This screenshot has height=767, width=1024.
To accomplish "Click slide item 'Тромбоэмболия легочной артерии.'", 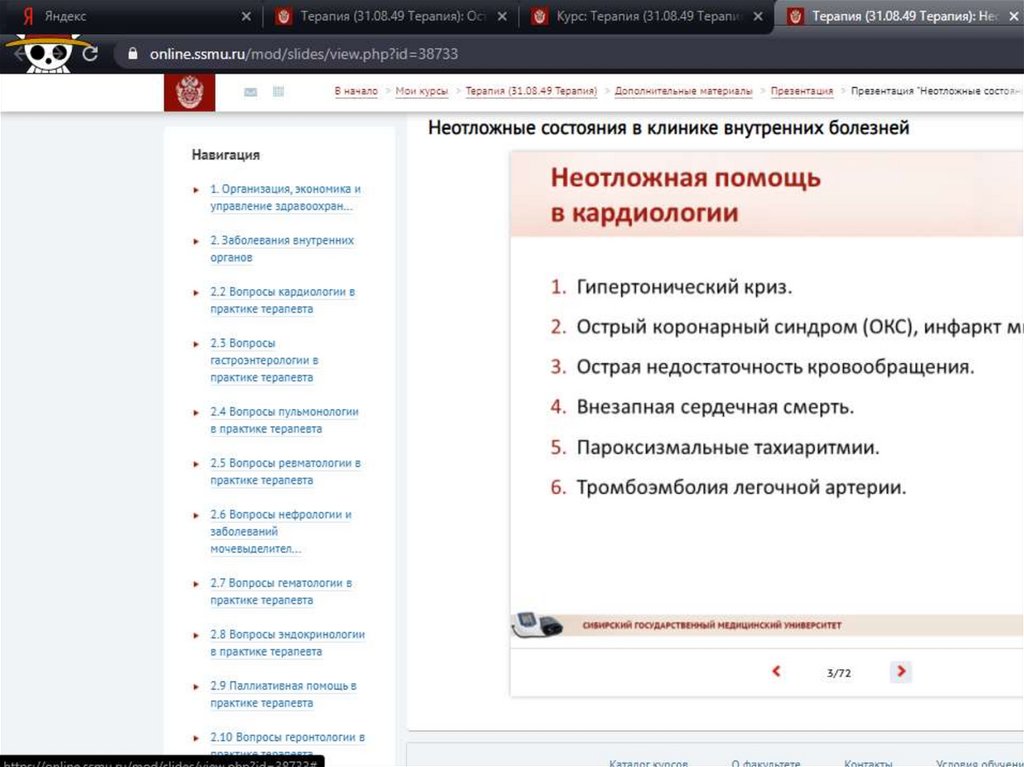I will coord(741,487).
